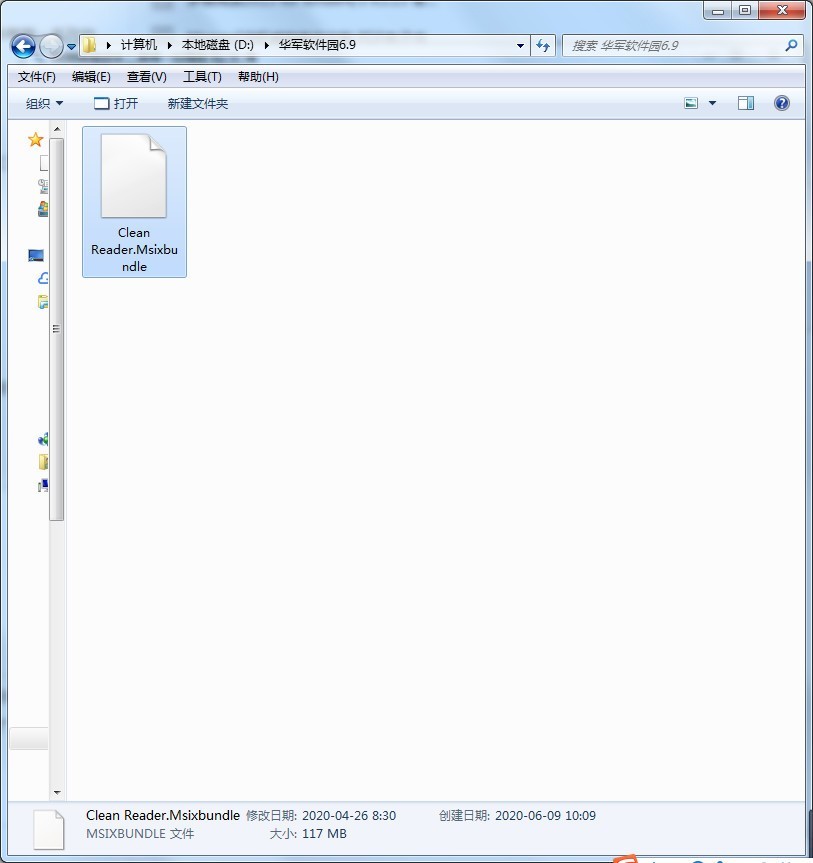Open the blue Help question mark icon
Screen dimensions: 813x863
[782, 103]
